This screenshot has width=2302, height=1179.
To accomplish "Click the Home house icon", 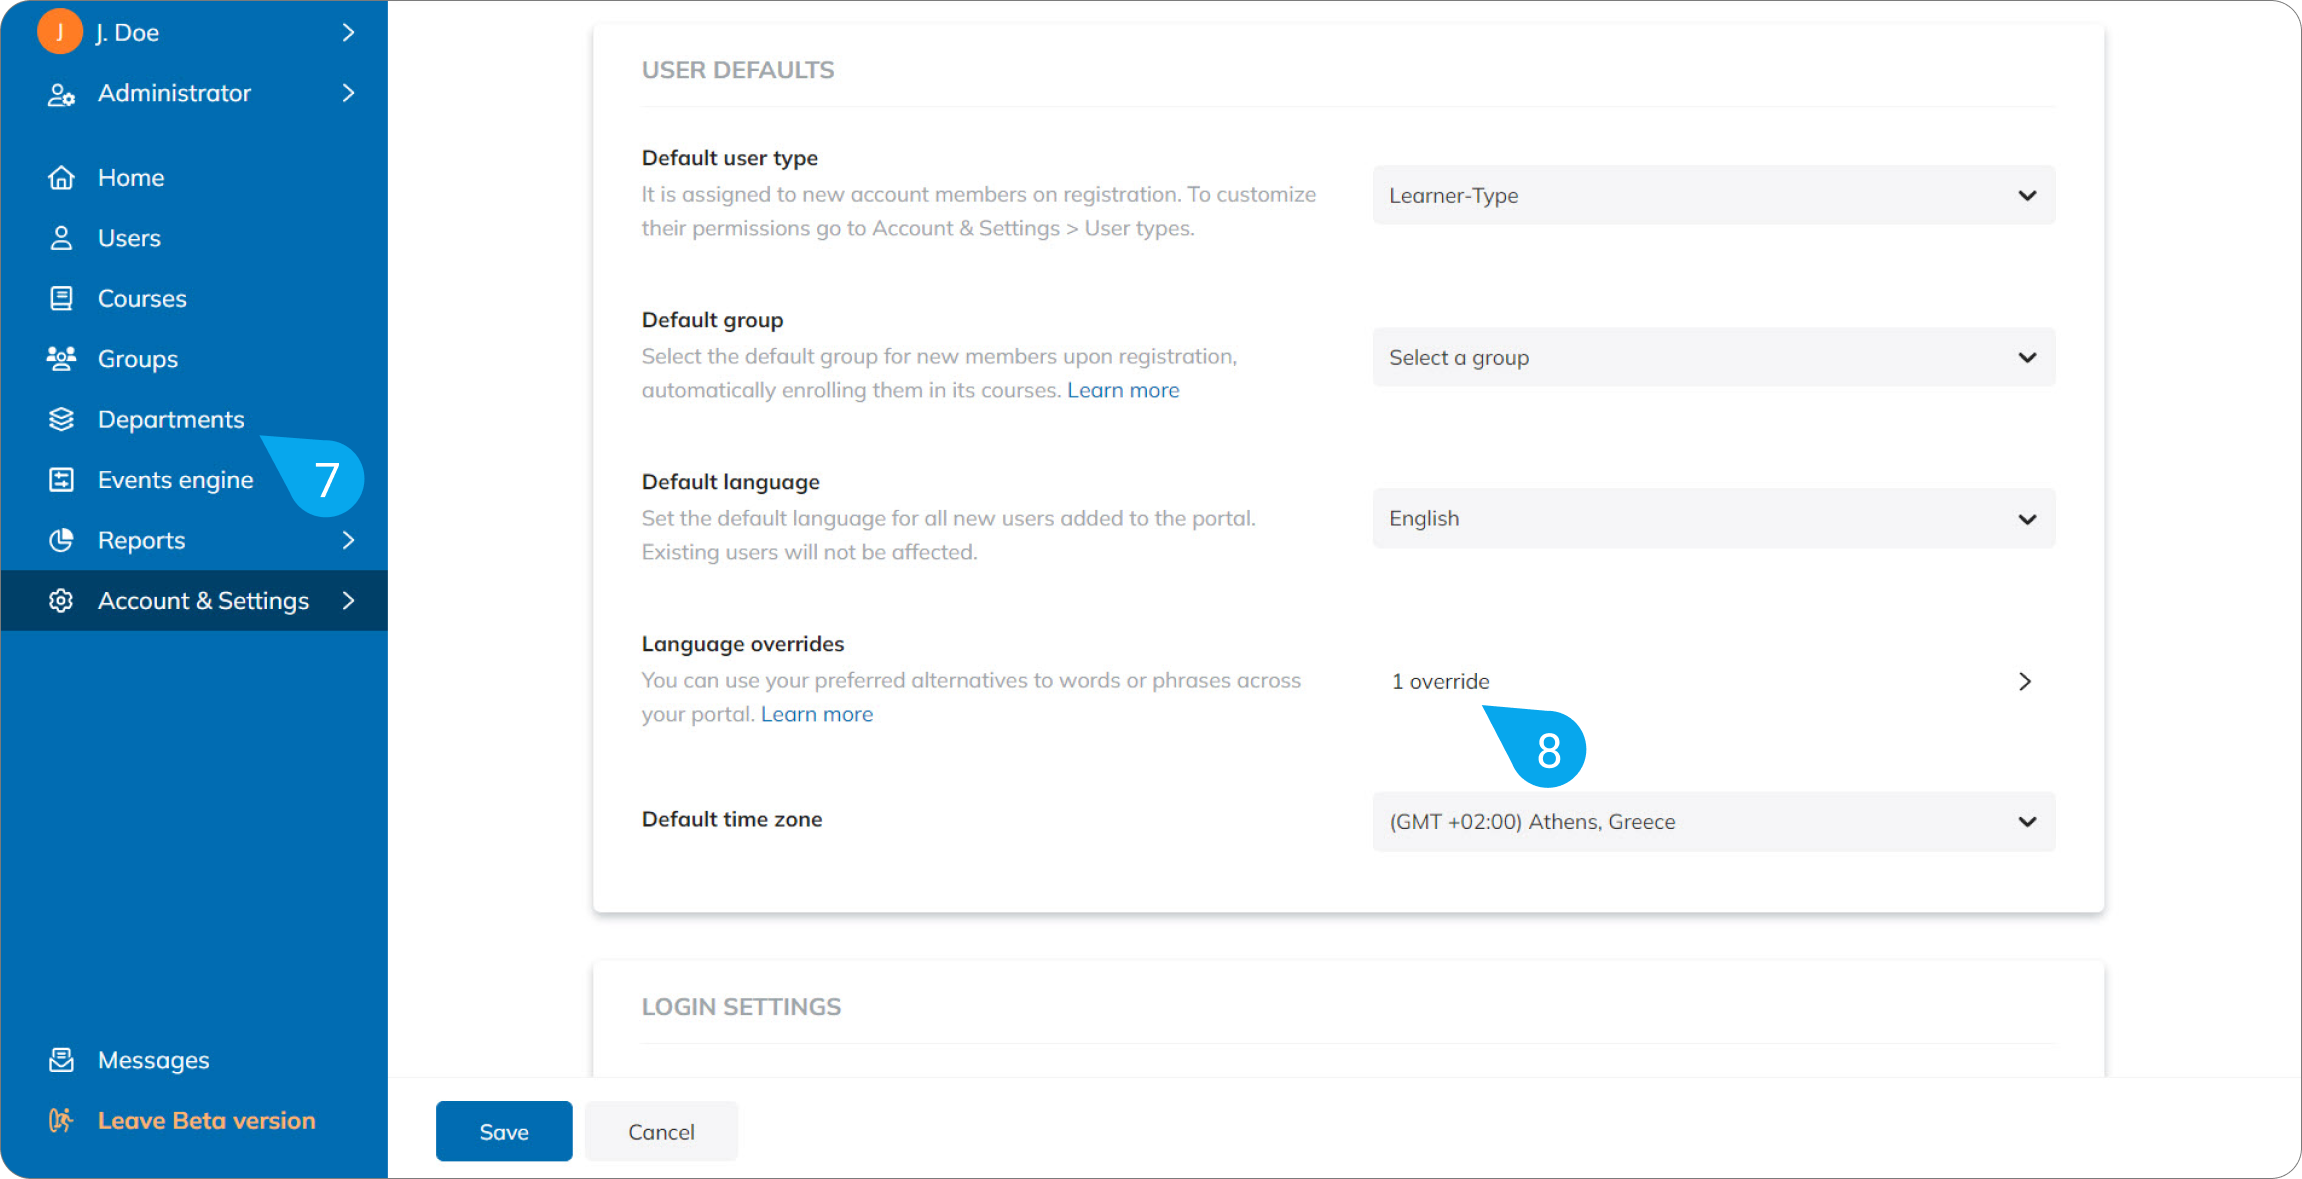I will 62,178.
